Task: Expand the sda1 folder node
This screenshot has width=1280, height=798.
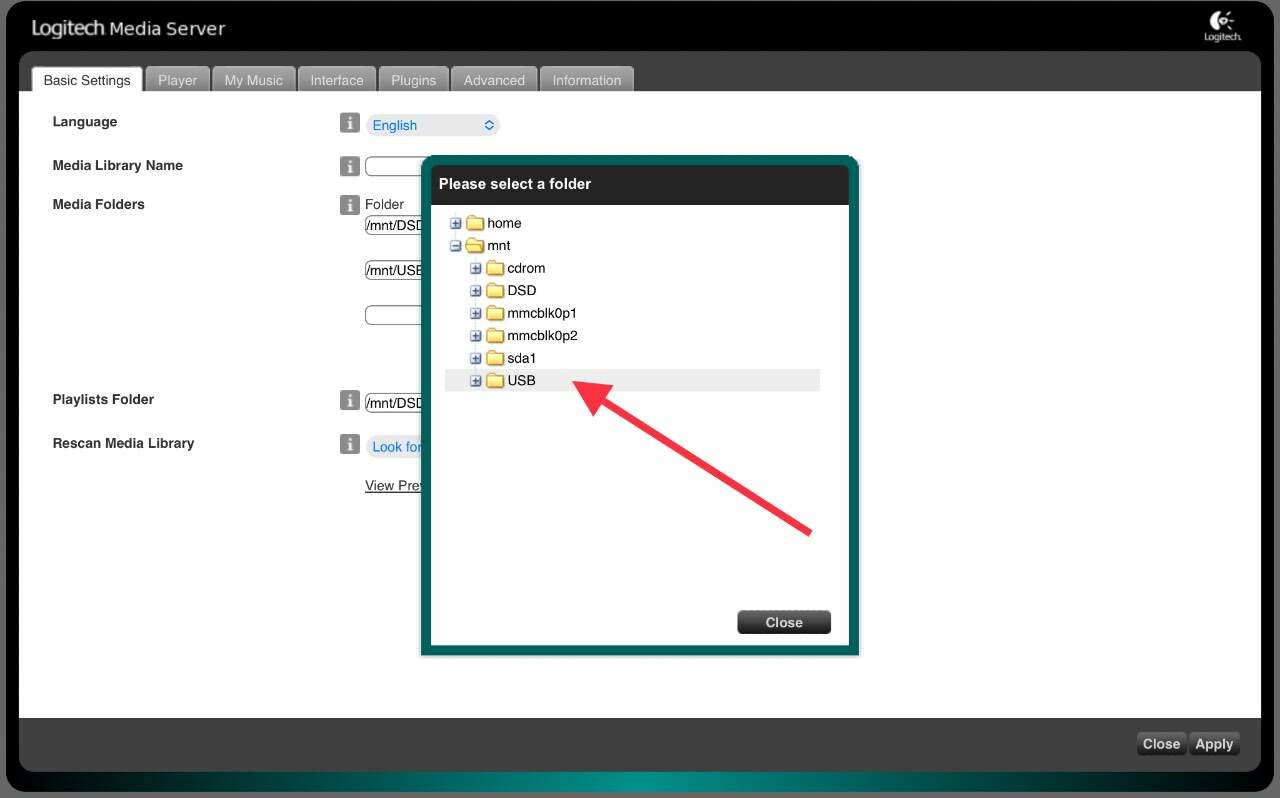Action: tap(476, 358)
